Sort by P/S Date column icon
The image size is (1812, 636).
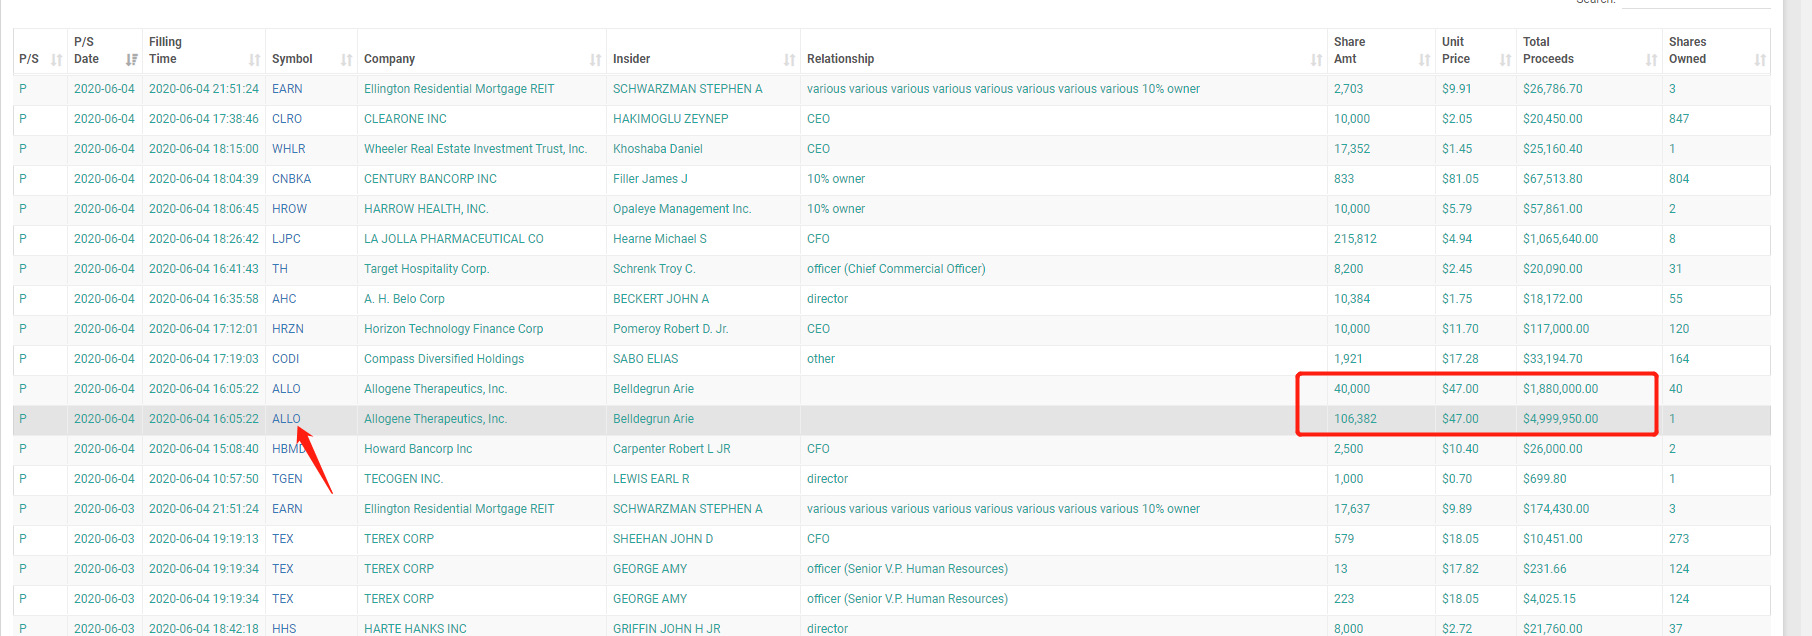[132, 60]
